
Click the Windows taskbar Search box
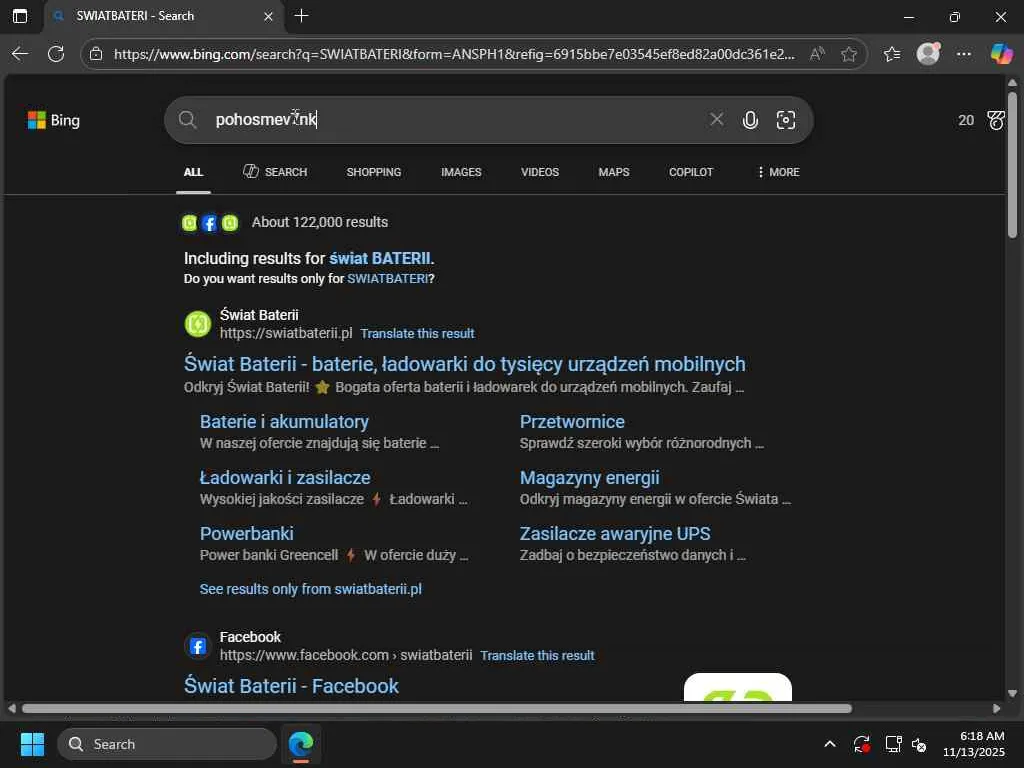167,744
